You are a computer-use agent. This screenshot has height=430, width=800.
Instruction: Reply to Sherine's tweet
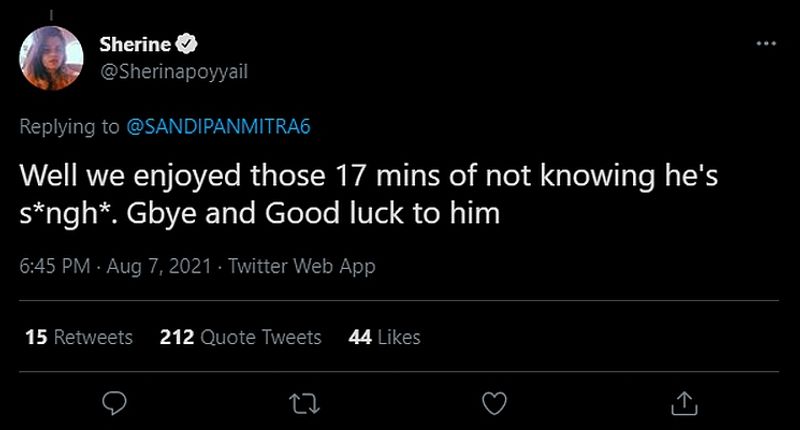(x=114, y=401)
